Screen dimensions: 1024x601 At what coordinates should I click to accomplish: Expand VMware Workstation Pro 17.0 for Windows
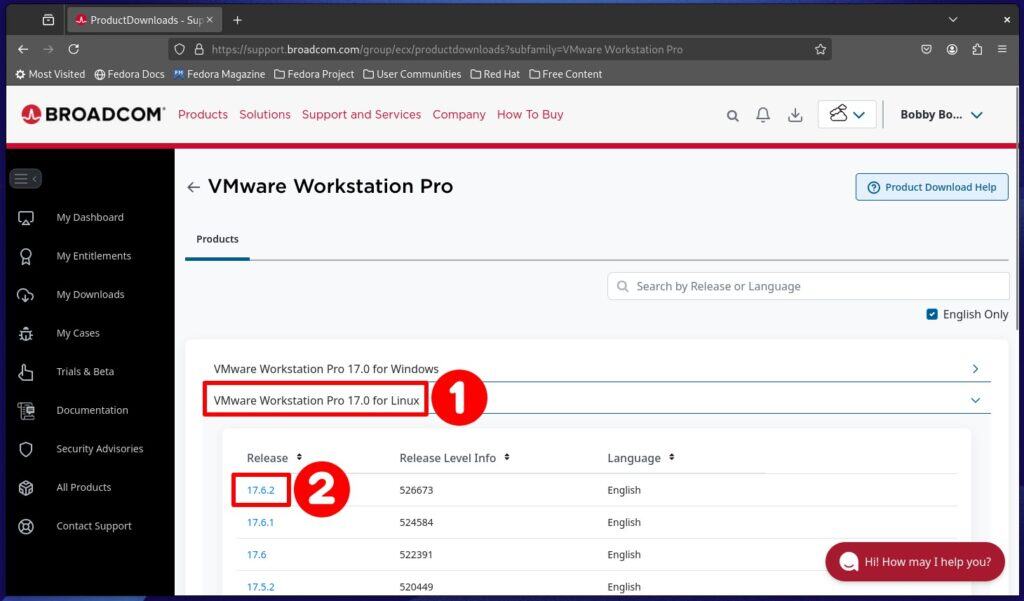[975, 368]
